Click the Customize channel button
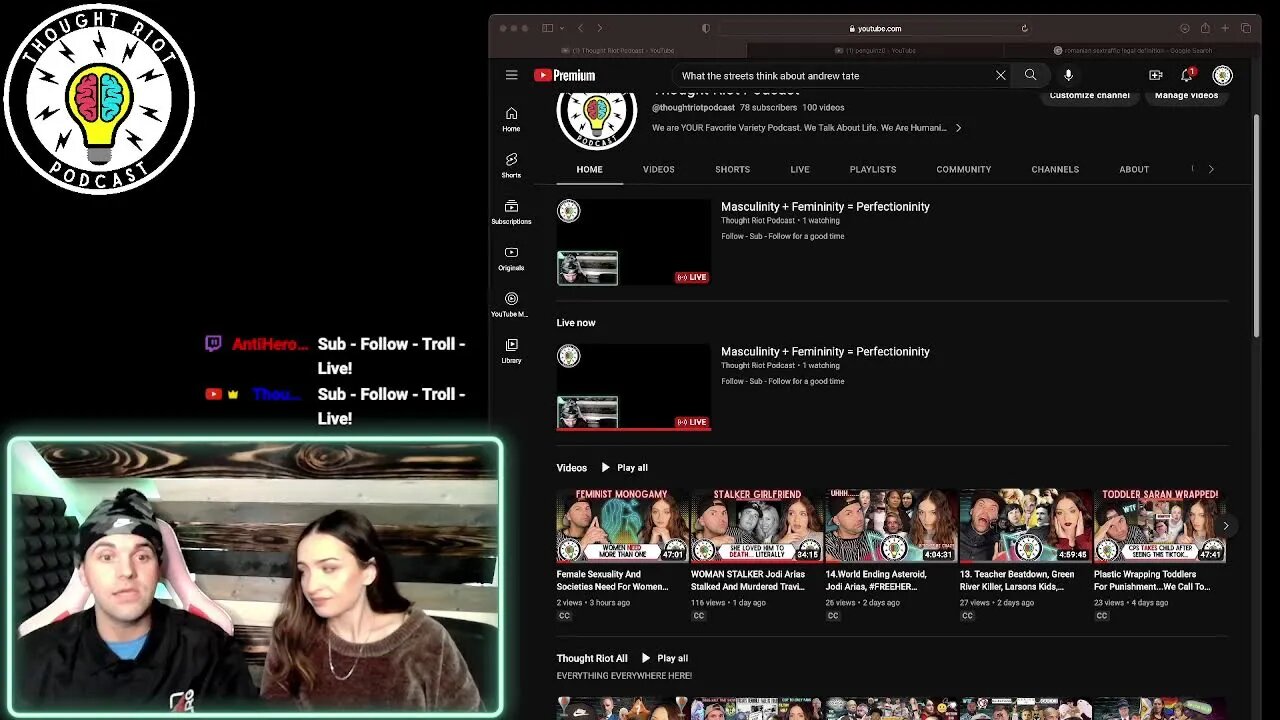1280x720 pixels. tap(1089, 95)
